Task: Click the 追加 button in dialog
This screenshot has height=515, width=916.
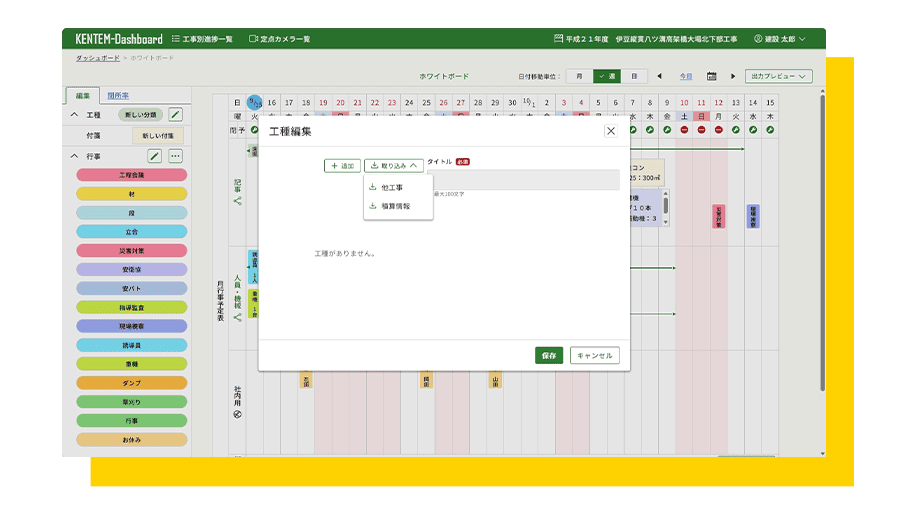Action: click(x=342, y=166)
